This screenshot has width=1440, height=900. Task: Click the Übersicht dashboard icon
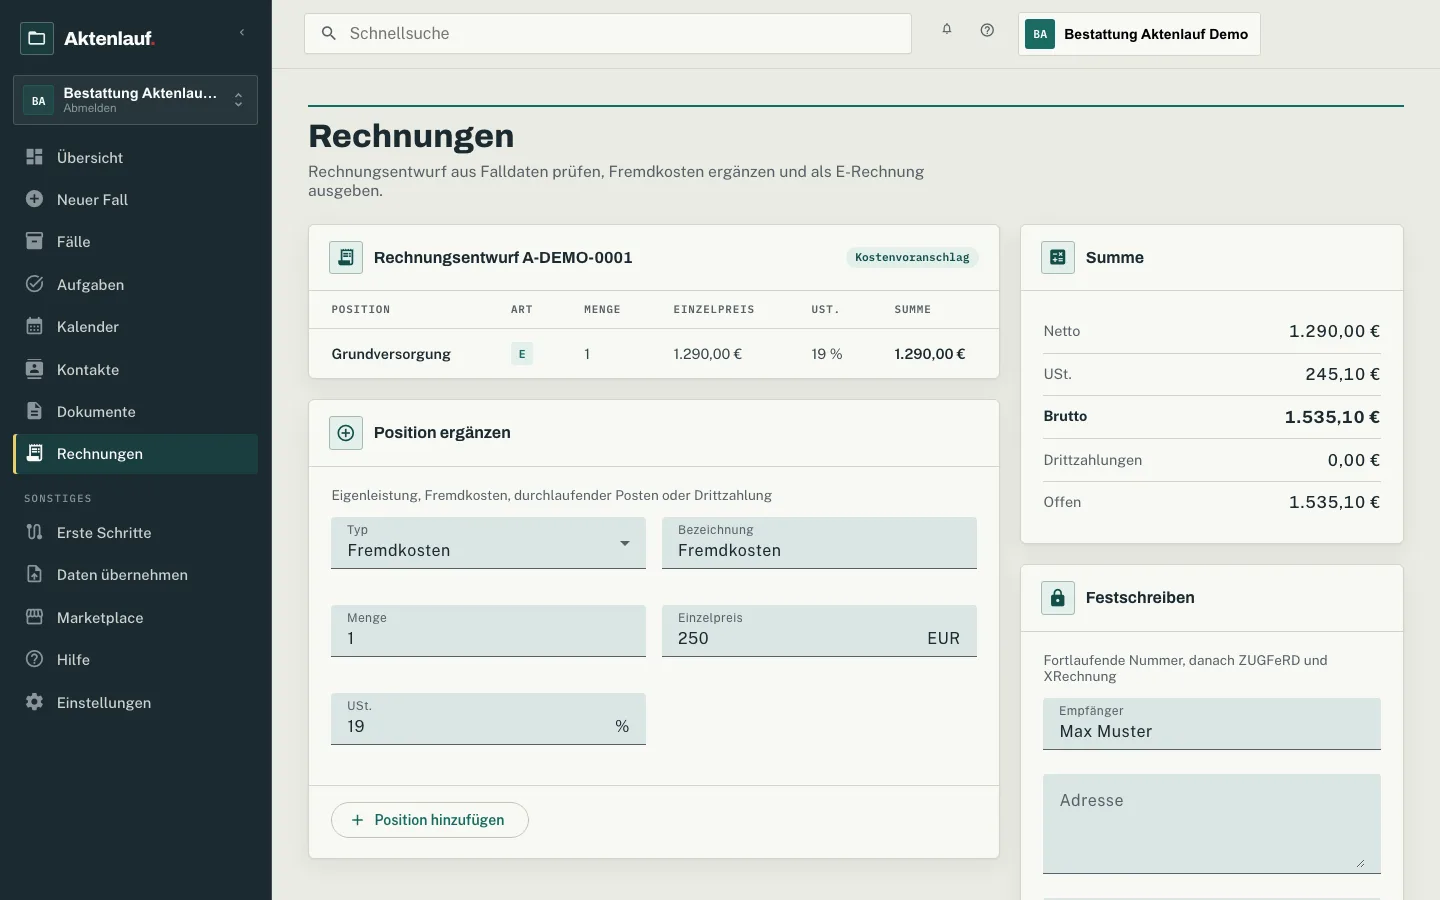click(34, 157)
